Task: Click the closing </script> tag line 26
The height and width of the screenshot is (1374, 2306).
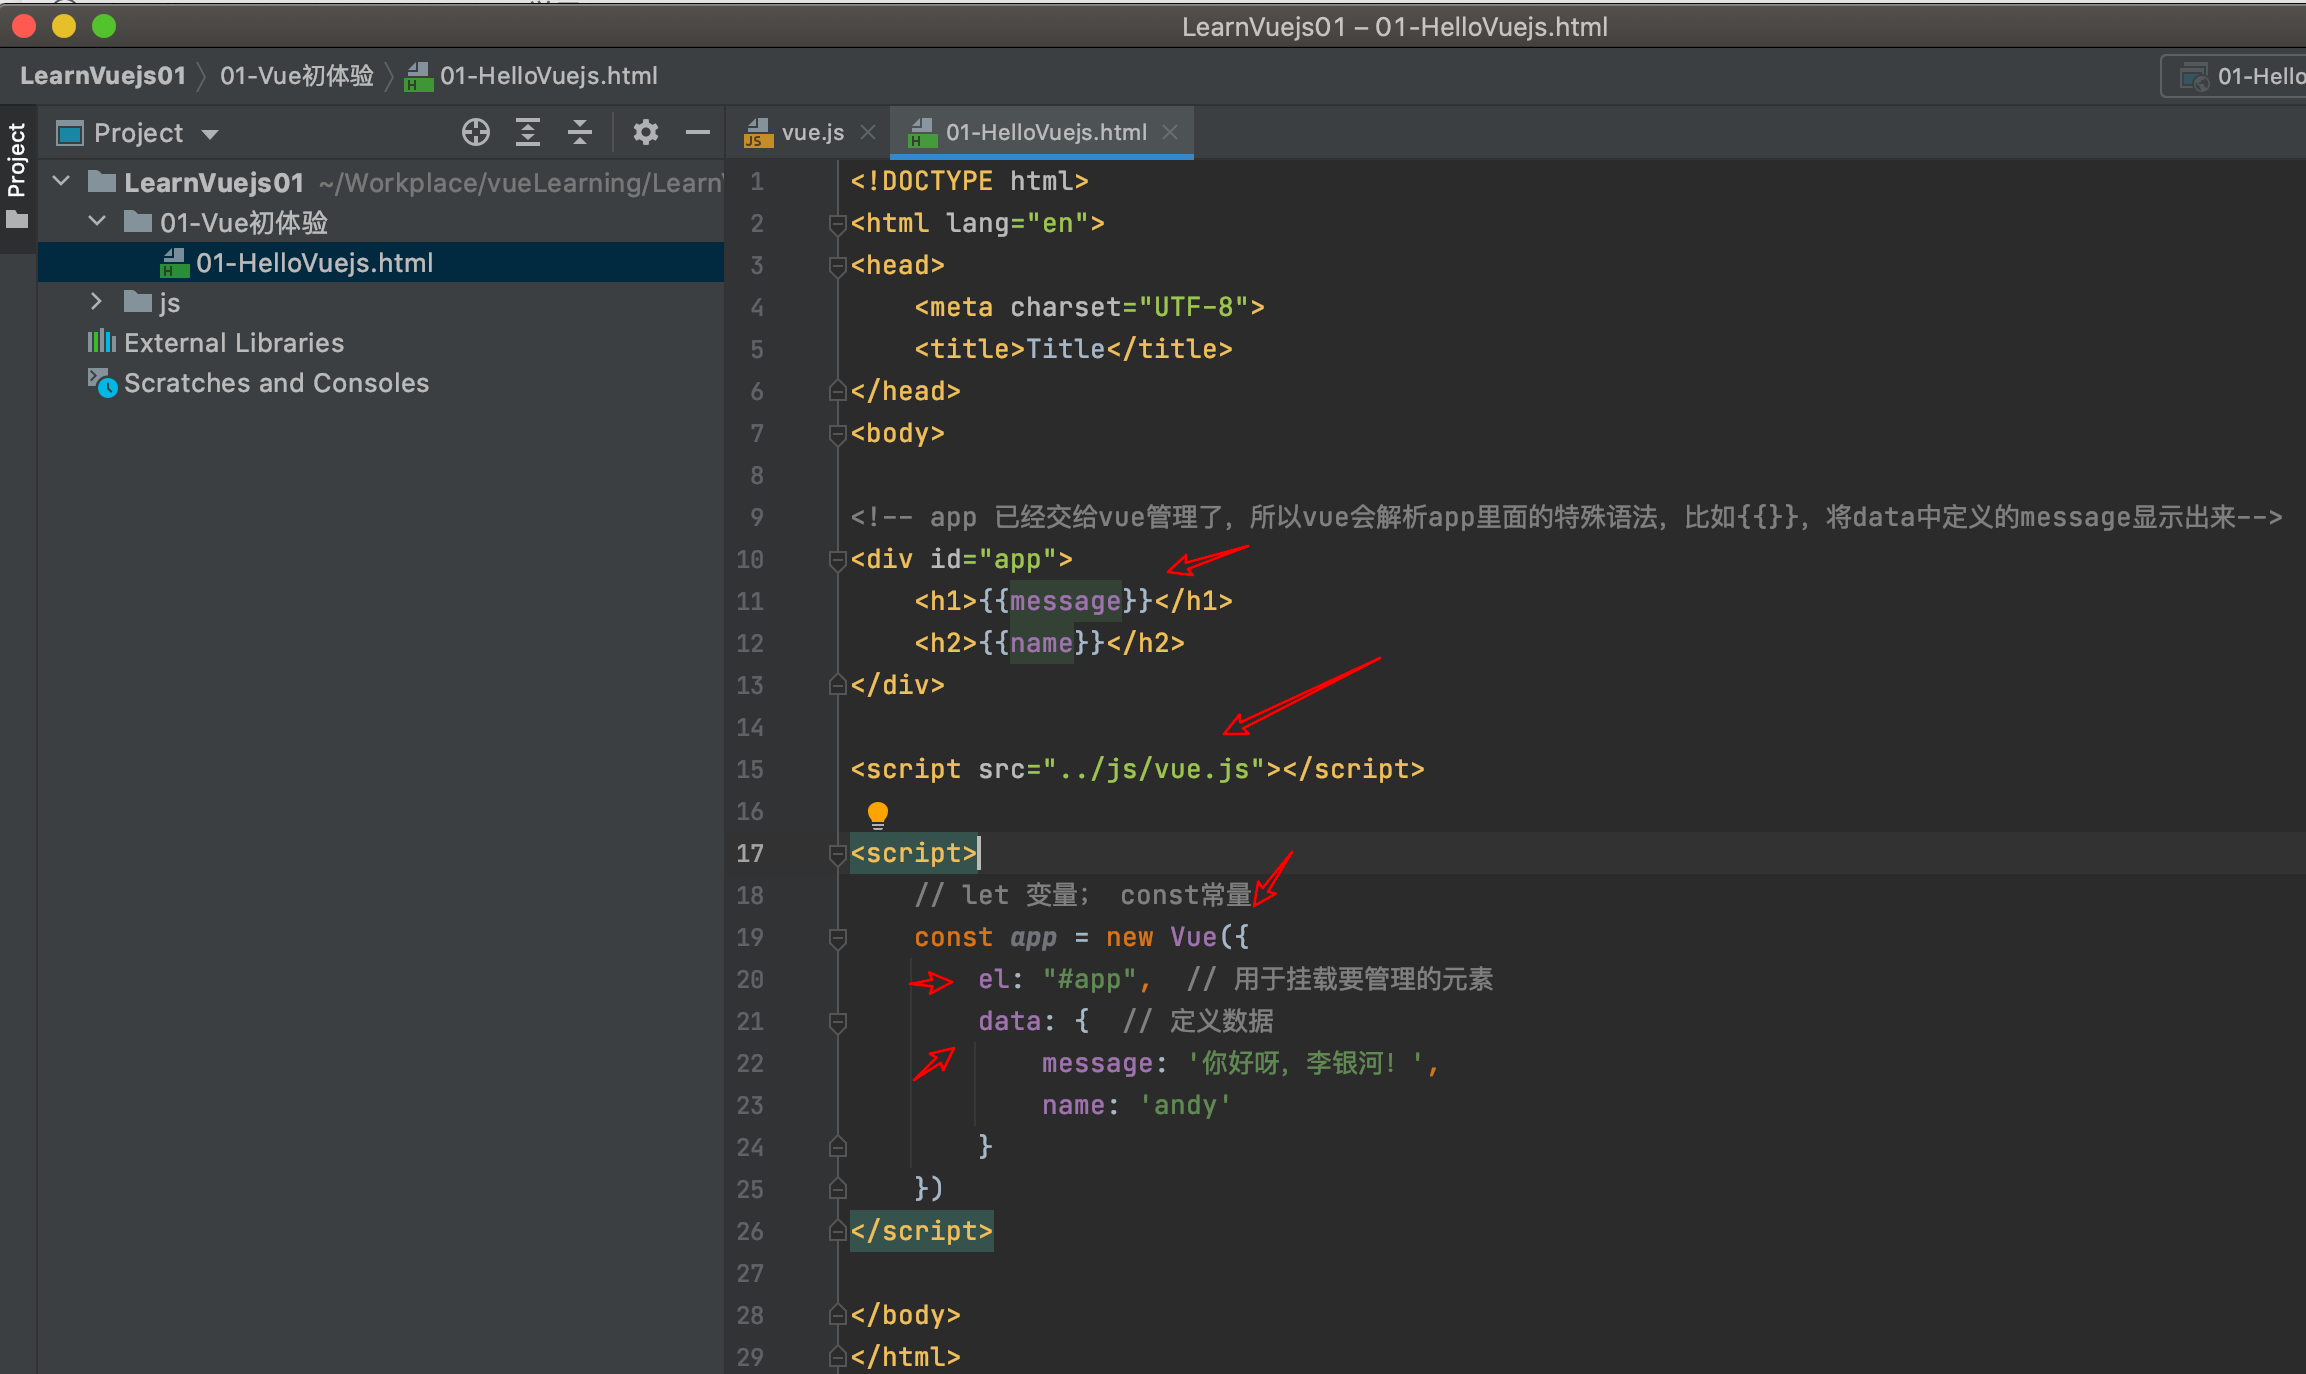Action: pyautogui.click(x=921, y=1231)
